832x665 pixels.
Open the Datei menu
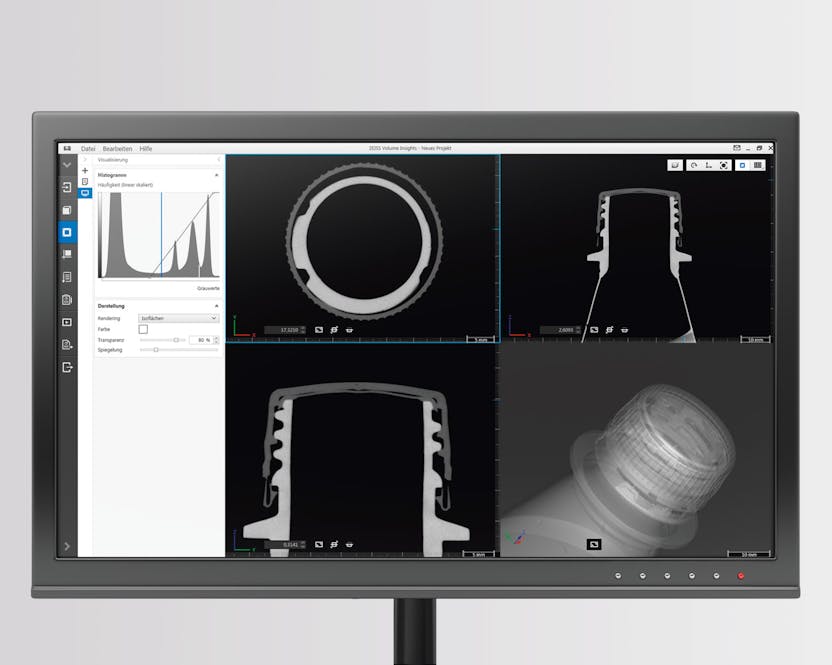(88, 148)
